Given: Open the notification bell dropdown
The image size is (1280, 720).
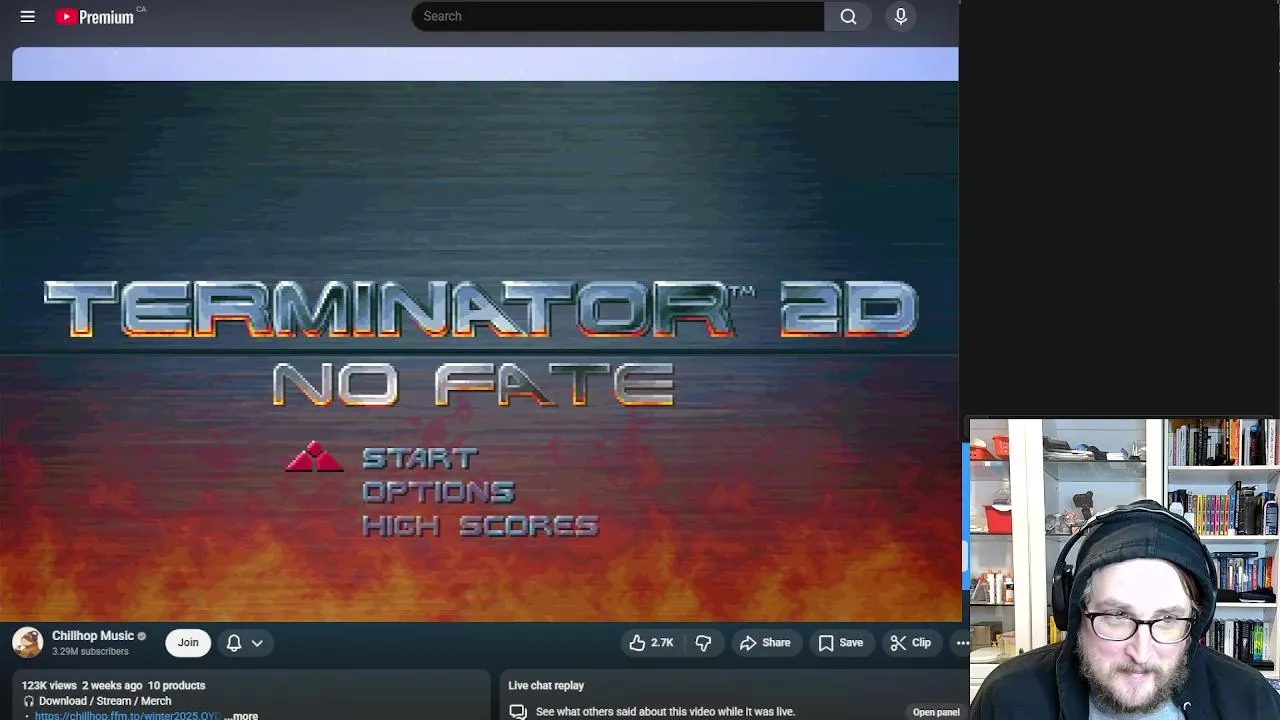Looking at the screenshot, I should pyautogui.click(x=244, y=643).
